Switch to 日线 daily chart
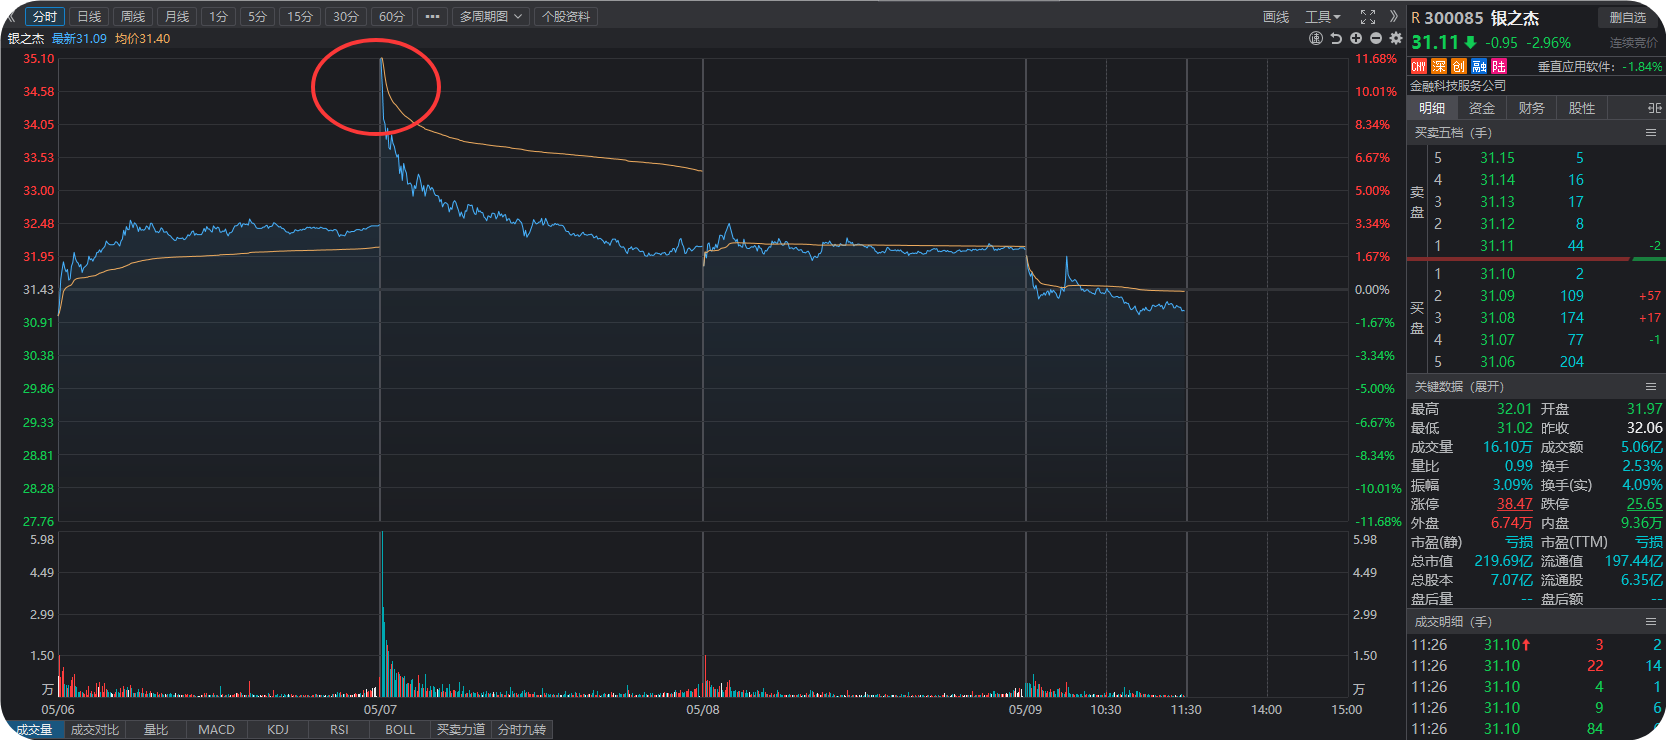 pyautogui.click(x=89, y=16)
